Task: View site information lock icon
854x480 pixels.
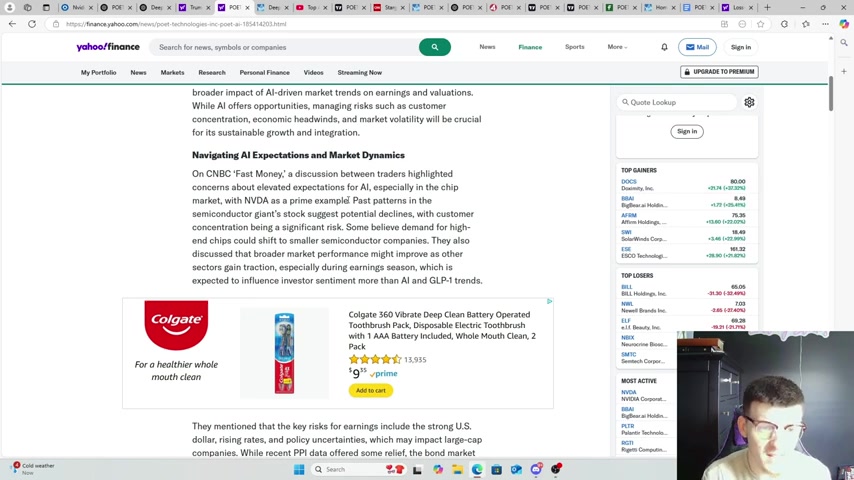Action: (x=56, y=24)
